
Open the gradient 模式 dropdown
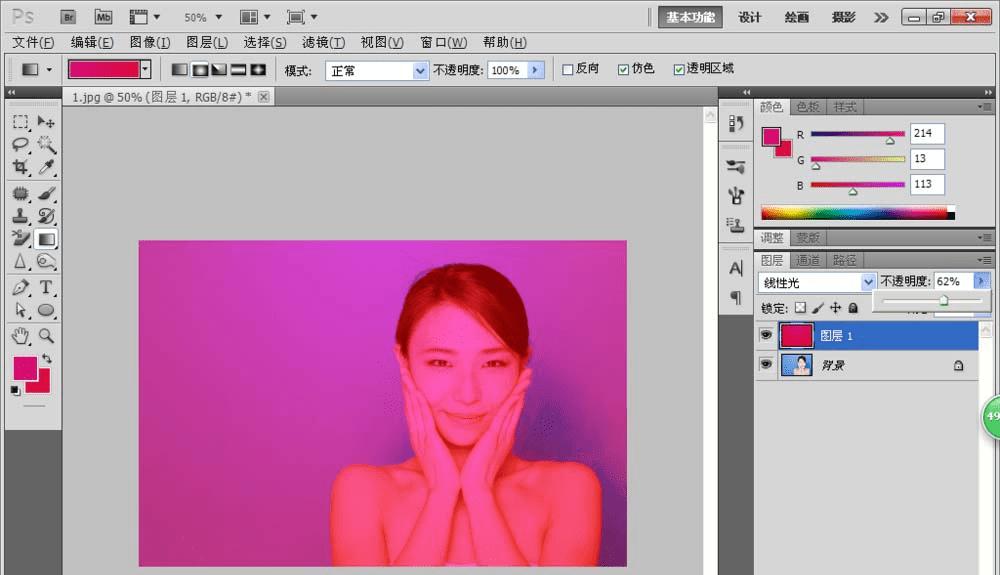click(x=420, y=70)
